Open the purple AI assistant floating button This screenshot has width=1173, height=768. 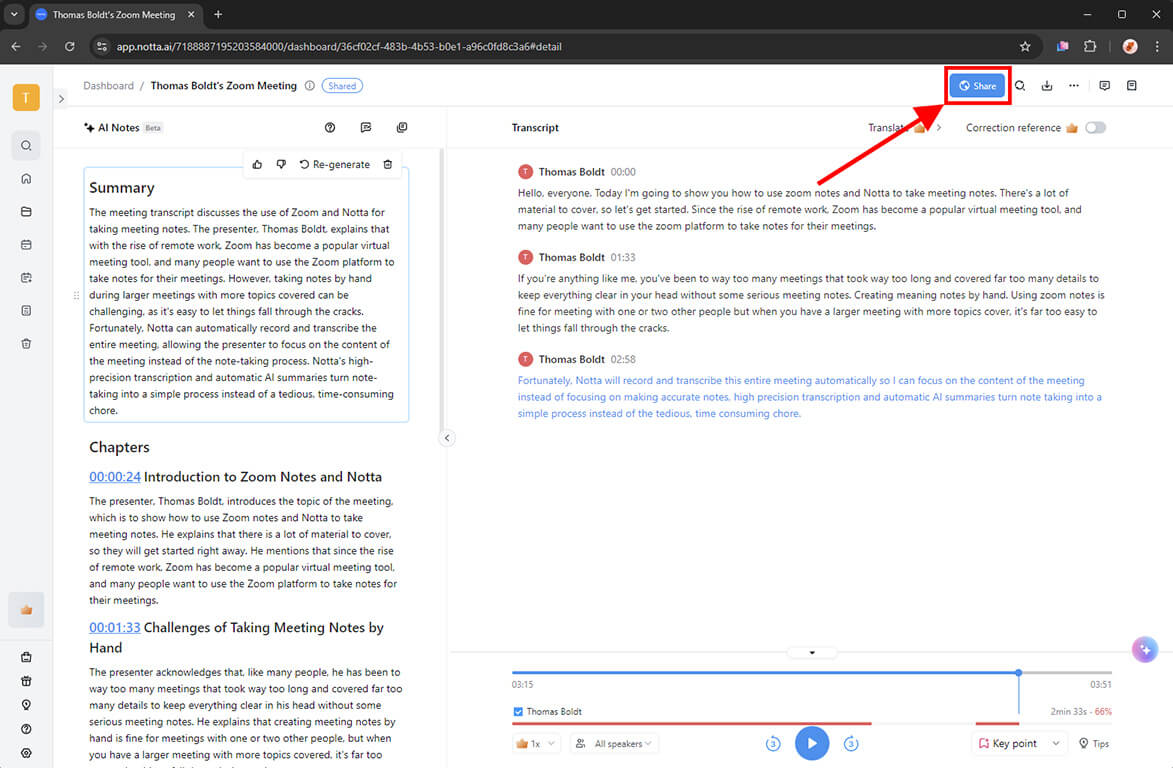point(1145,650)
